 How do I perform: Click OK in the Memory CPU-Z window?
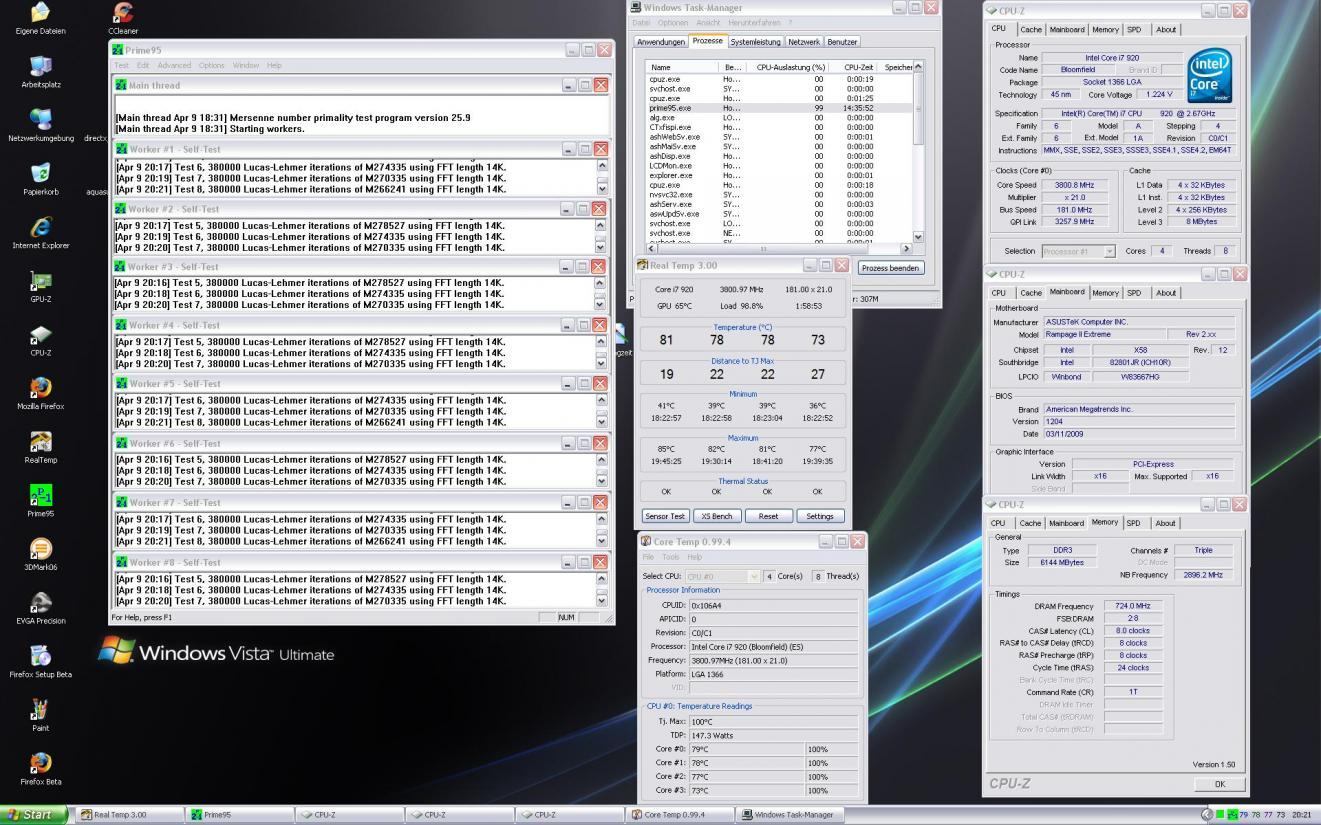[1219, 784]
